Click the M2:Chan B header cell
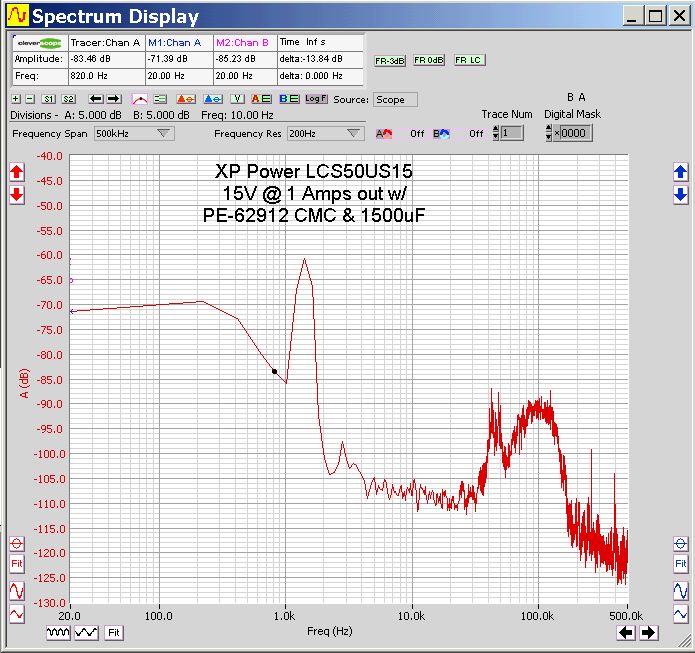The image size is (695, 653). [x=245, y=43]
